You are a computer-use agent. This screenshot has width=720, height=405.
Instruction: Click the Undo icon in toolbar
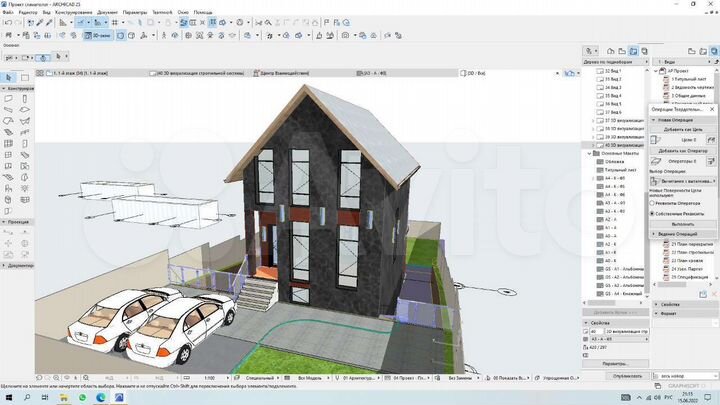coord(9,22)
